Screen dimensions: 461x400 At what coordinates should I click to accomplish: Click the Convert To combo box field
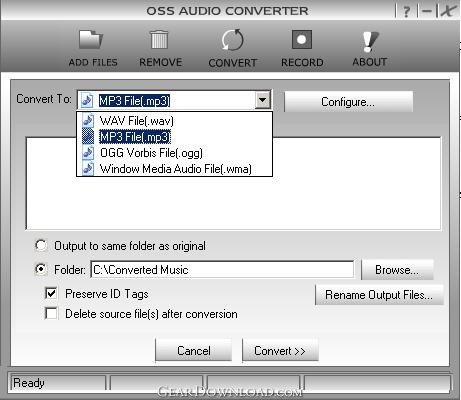point(175,100)
